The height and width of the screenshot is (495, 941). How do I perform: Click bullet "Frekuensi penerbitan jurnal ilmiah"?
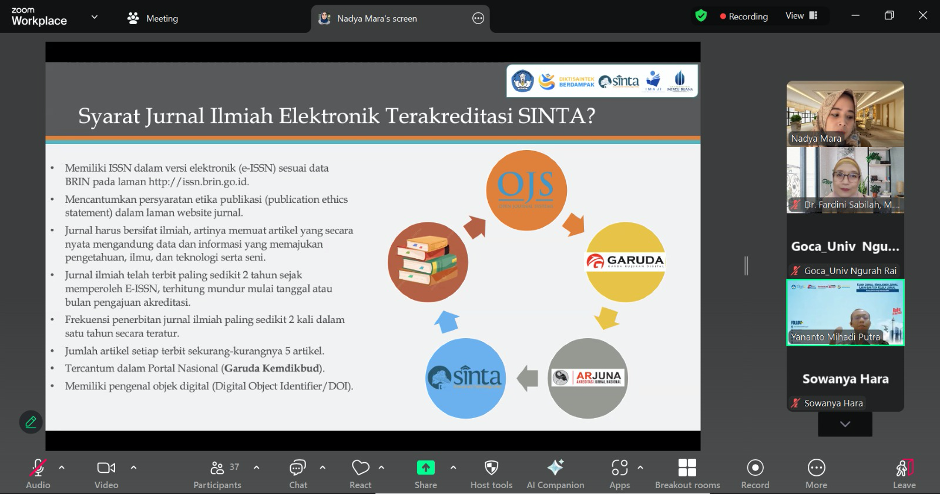tap(205, 326)
